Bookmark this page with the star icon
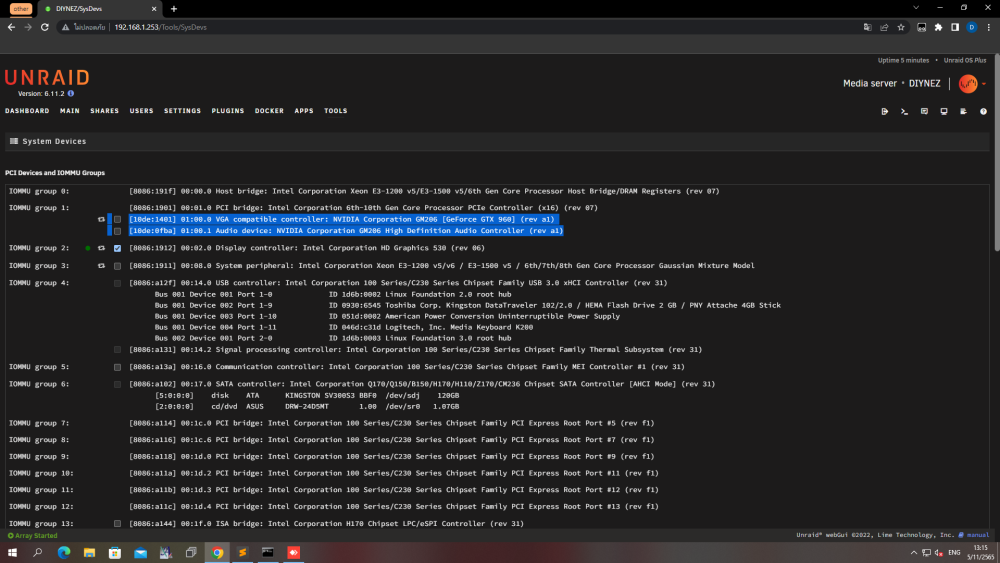The height and width of the screenshot is (563, 1000). pos(901,27)
